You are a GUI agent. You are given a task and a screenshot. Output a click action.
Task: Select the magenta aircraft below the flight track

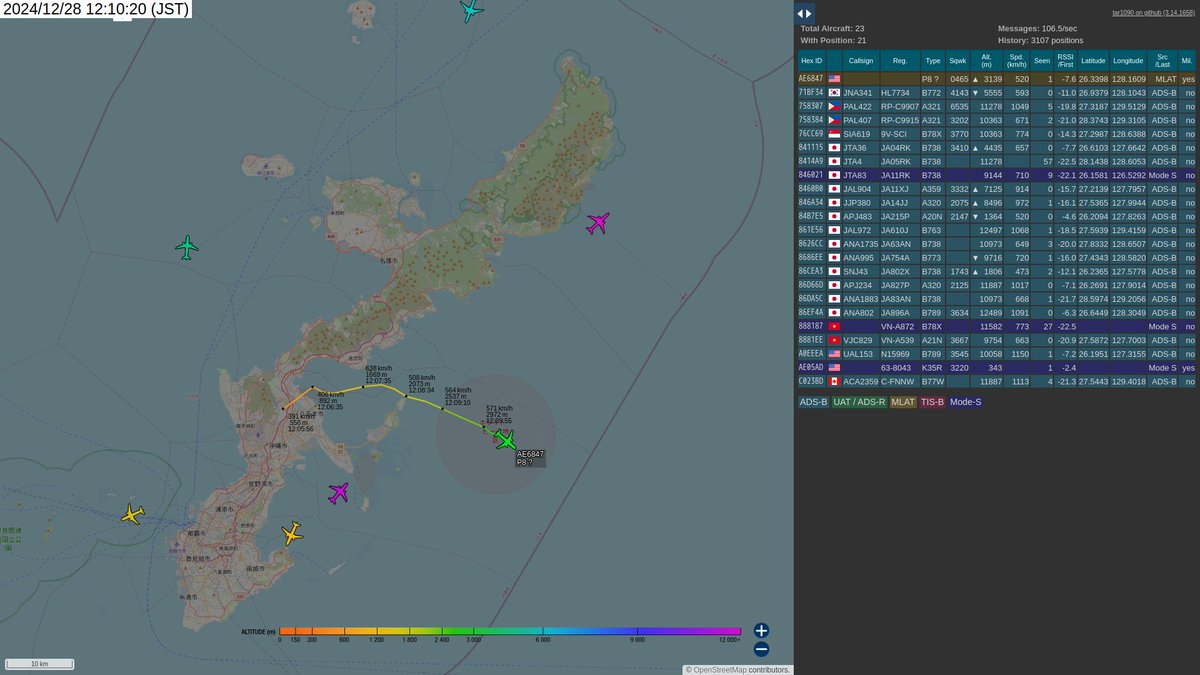click(x=339, y=492)
